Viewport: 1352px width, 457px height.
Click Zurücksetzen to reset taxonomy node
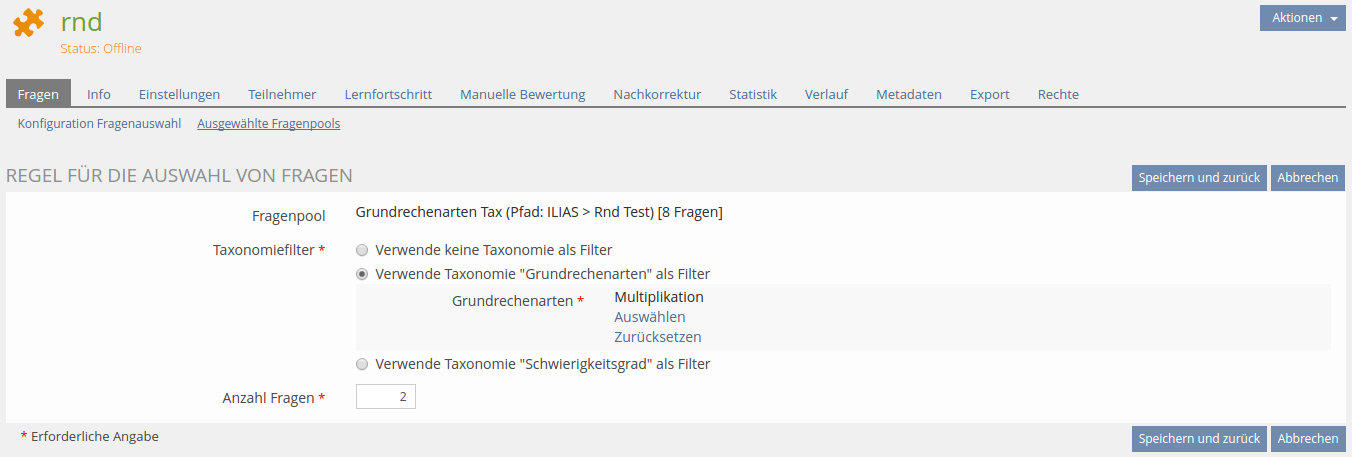tap(657, 337)
